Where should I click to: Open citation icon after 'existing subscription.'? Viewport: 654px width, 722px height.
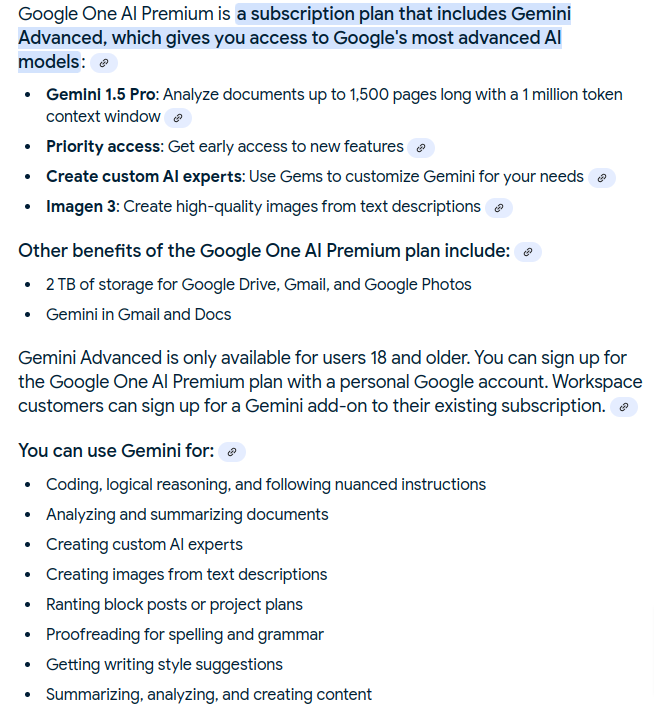pyautogui.click(x=624, y=407)
